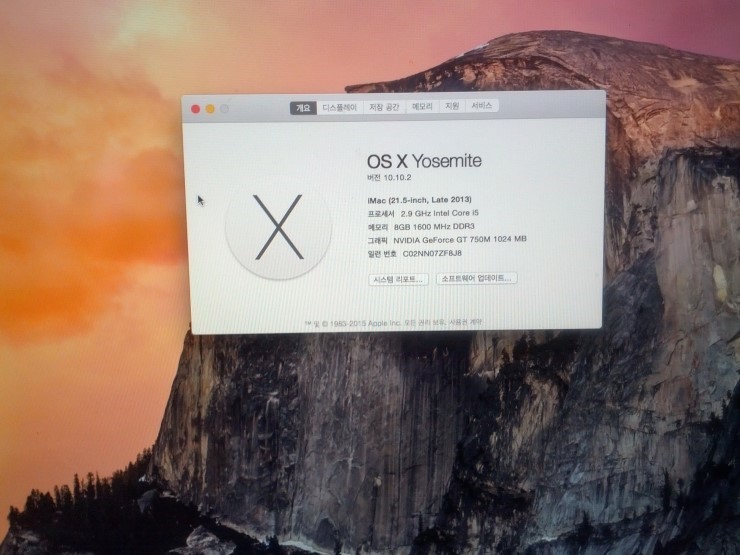
Task: Minimize window with the yellow button
Action: (210, 108)
